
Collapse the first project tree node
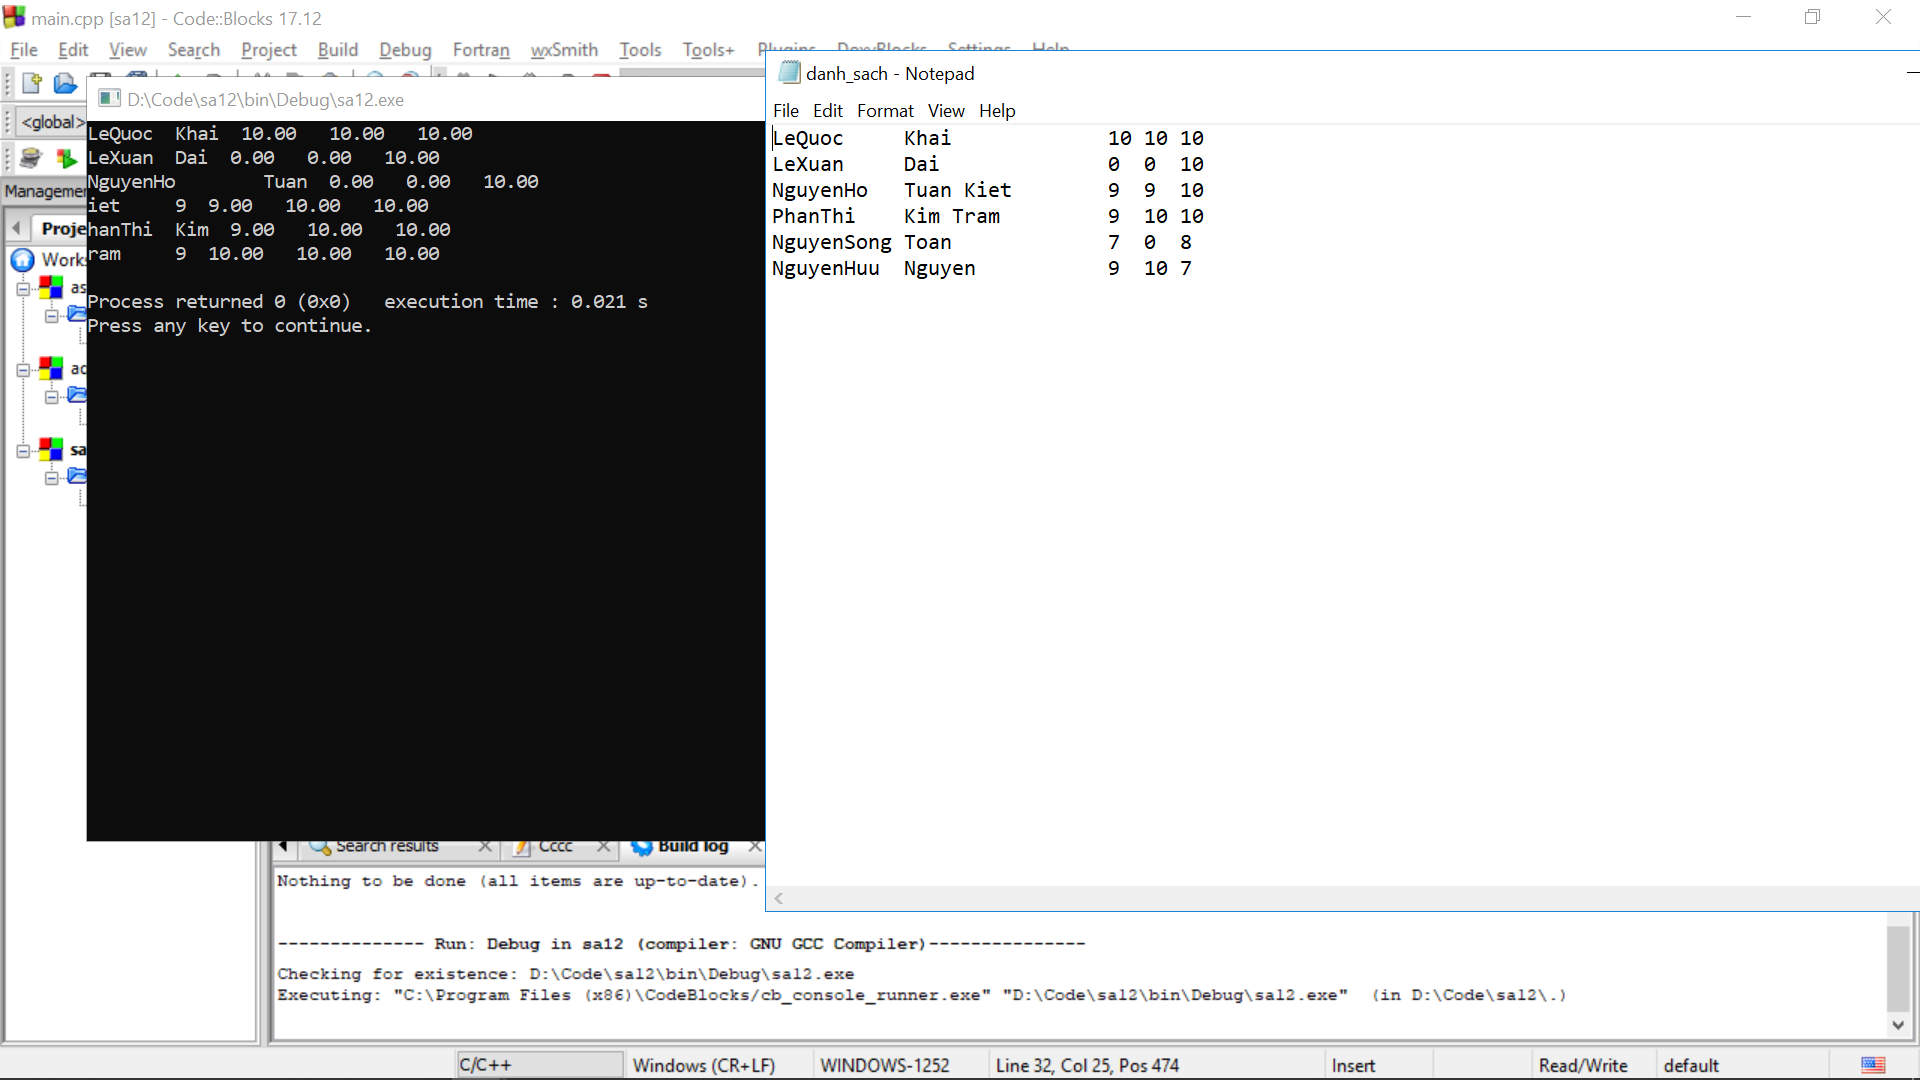tap(23, 289)
